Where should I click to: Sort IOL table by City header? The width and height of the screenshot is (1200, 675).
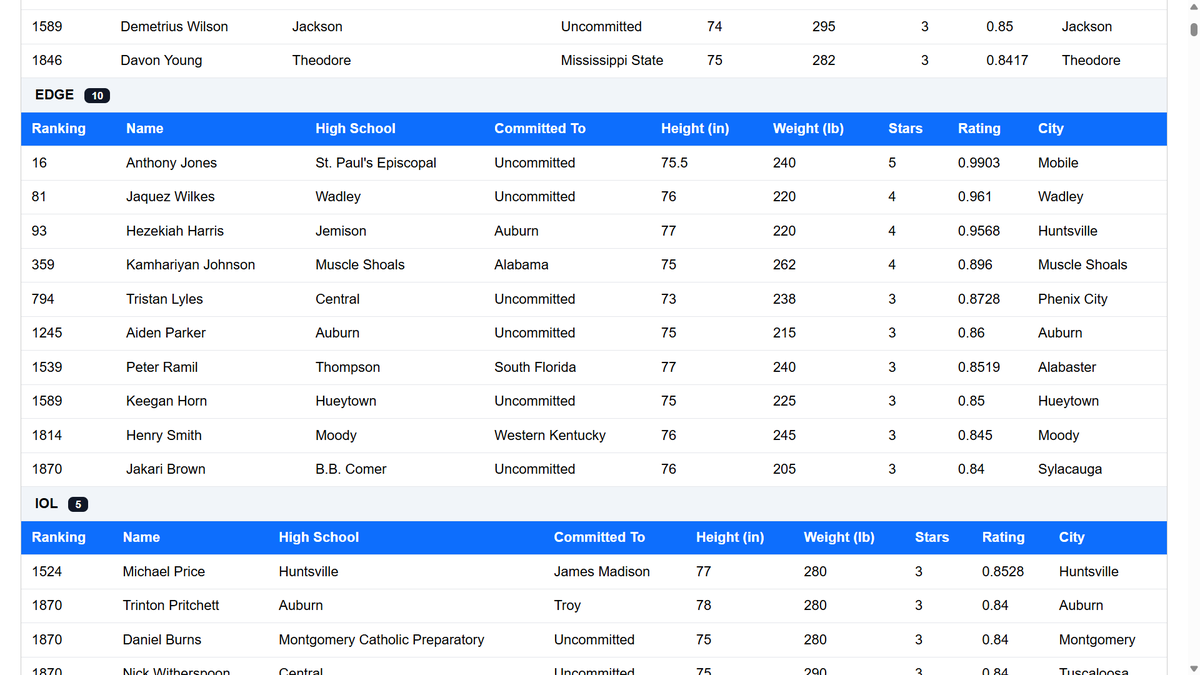1072,538
